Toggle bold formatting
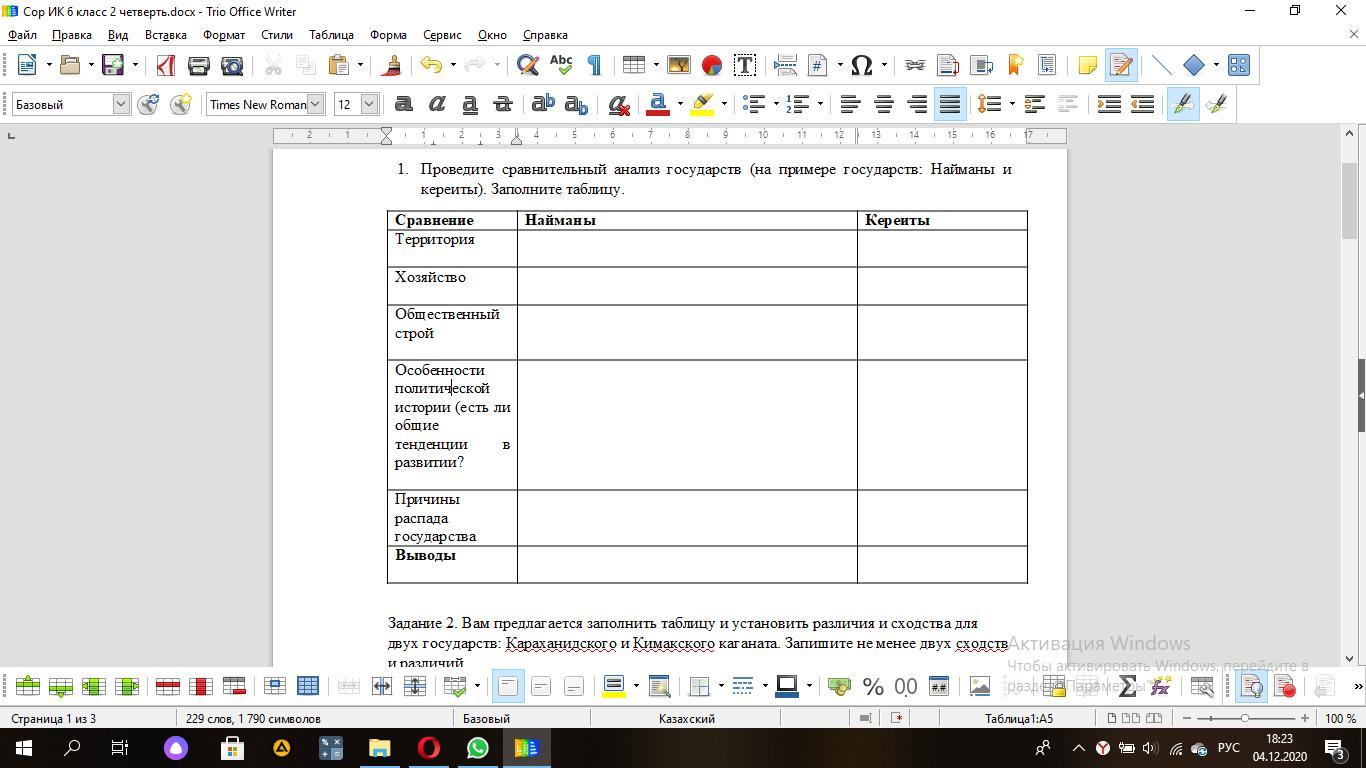 coord(404,104)
